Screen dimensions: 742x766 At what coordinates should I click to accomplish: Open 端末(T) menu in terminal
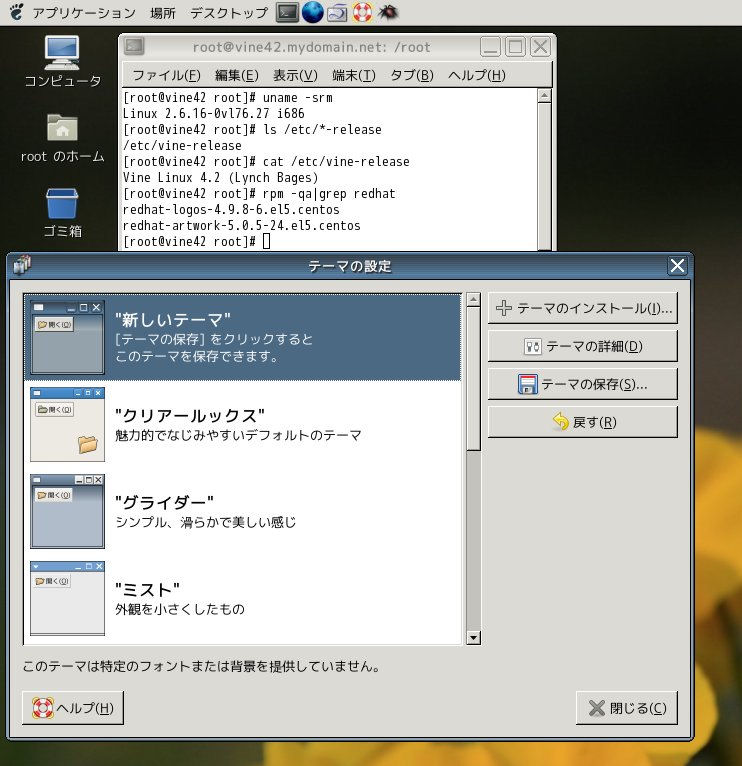point(354,75)
